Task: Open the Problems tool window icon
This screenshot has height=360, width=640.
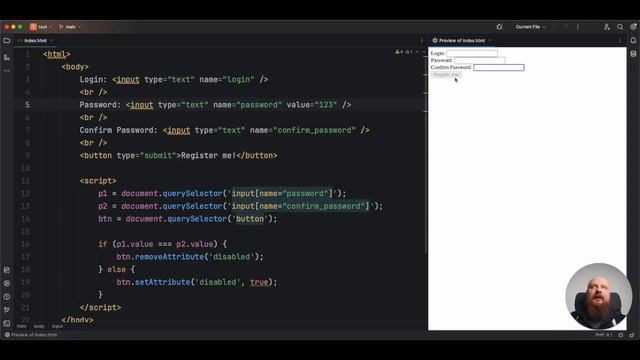Action: (x=7, y=297)
